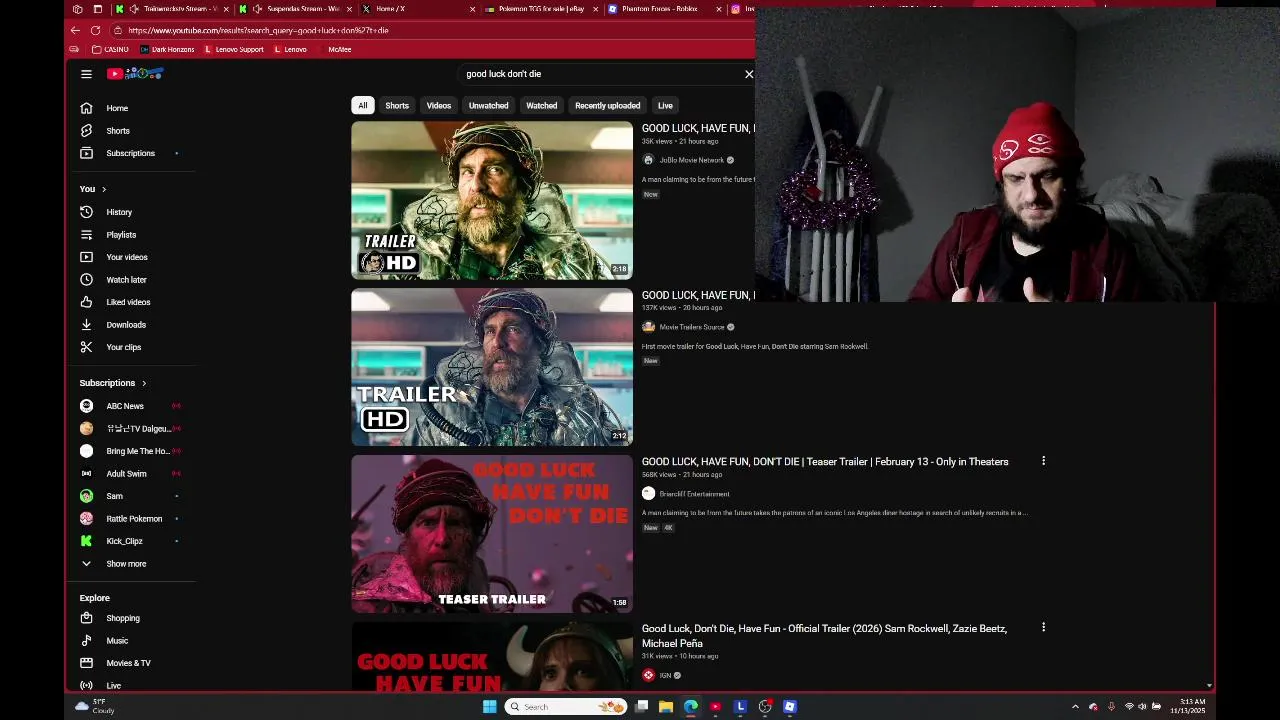Filter results by the Videos chip
The height and width of the screenshot is (720, 1280).
pos(439,105)
